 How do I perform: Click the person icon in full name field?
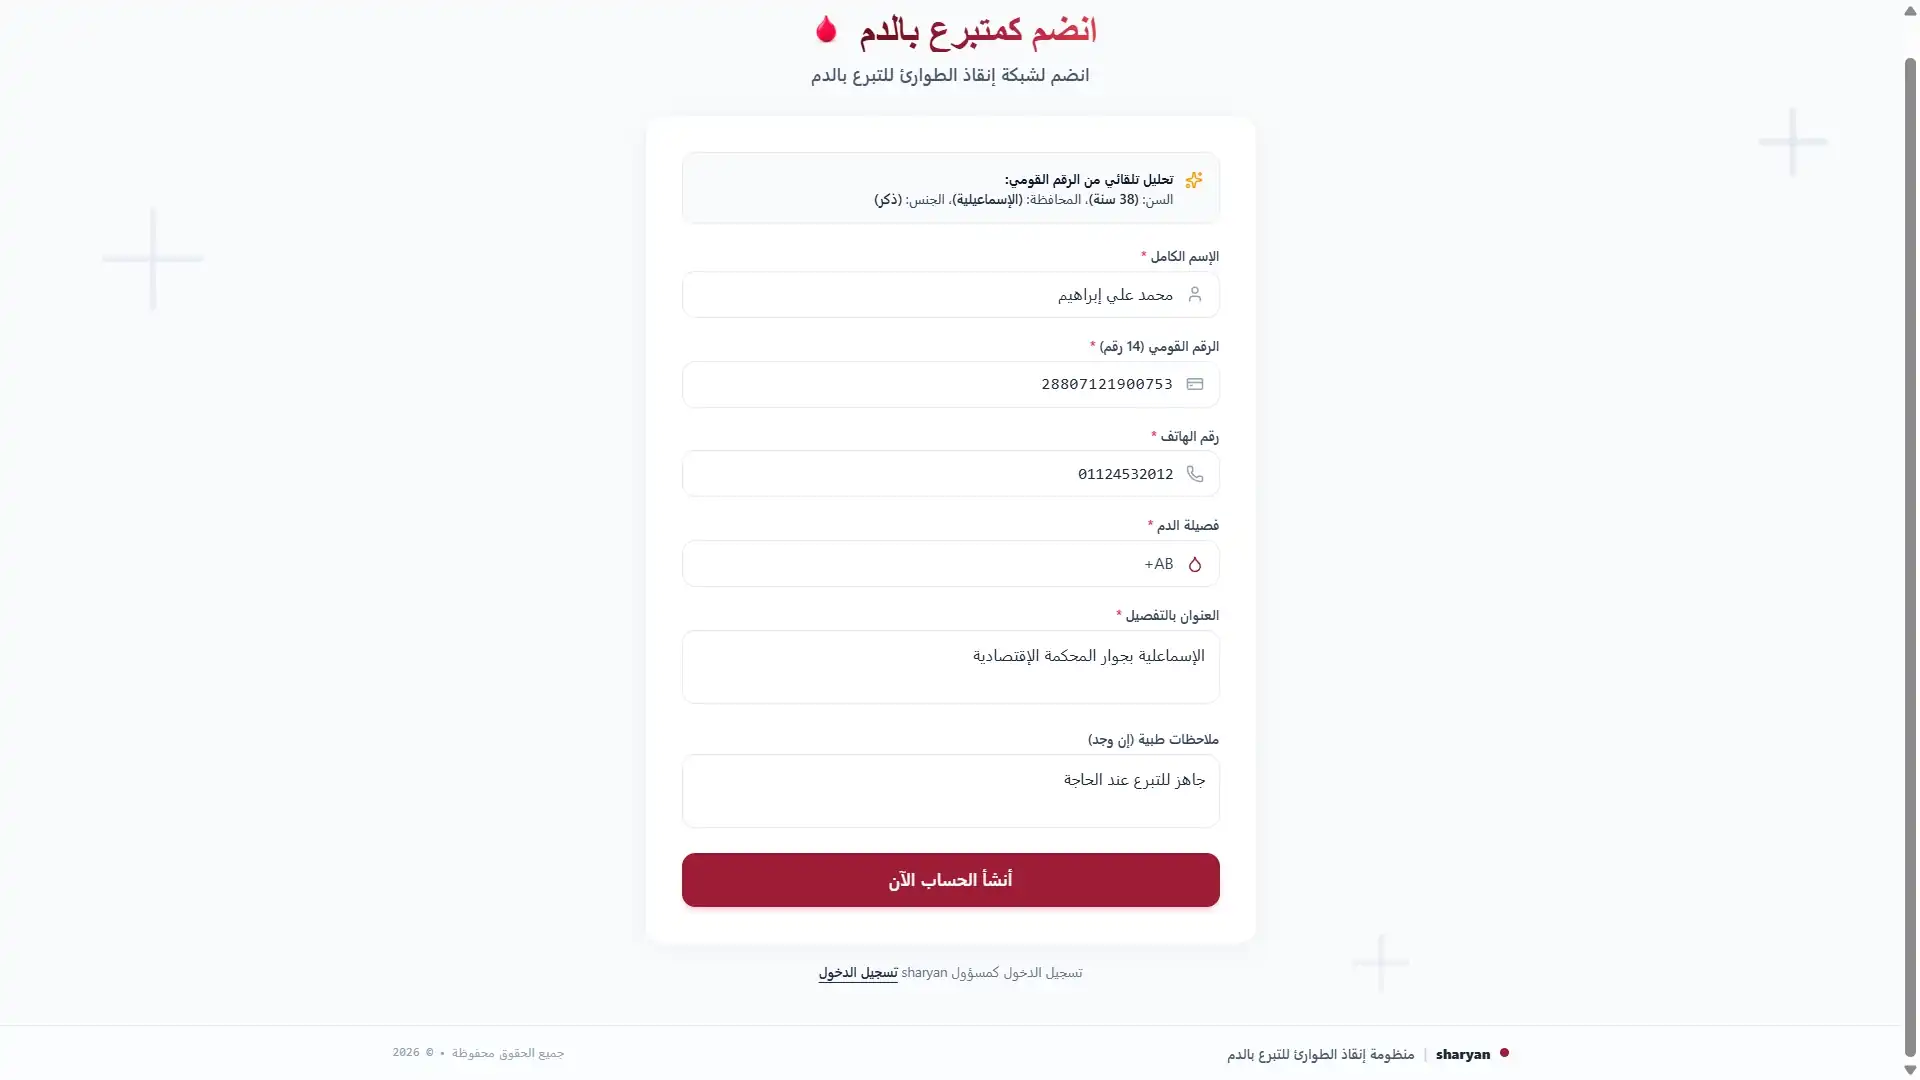pyautogui.click(x=1194, y=294)
